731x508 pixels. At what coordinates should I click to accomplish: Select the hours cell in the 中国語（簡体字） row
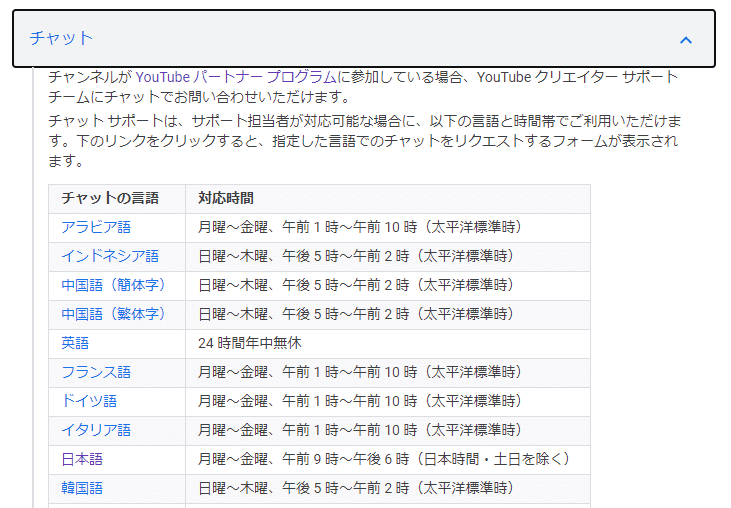click(x=388, y=285)
